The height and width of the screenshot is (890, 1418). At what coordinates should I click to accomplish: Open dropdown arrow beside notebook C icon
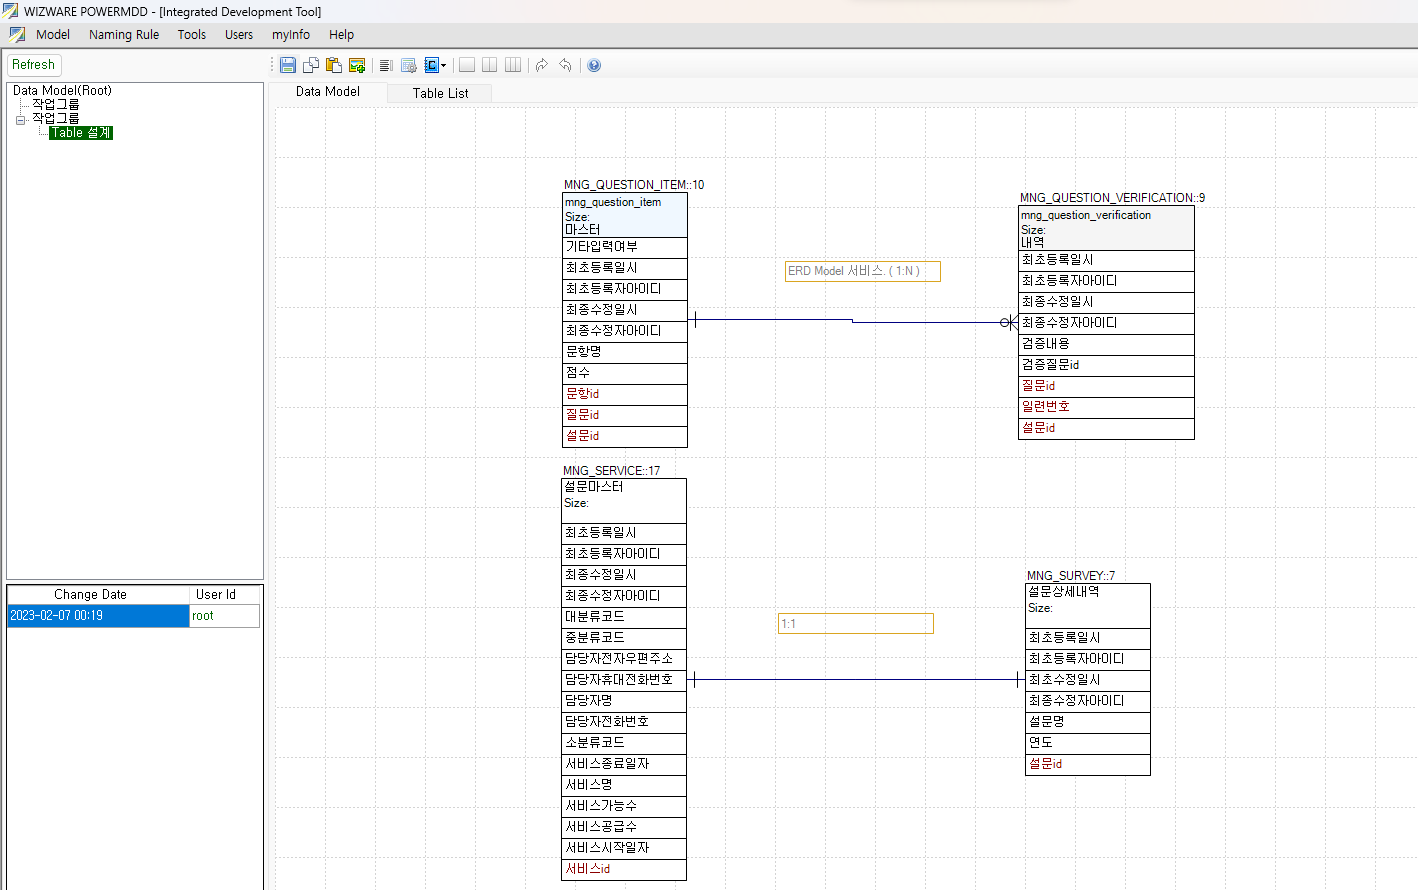pos(444,65)
